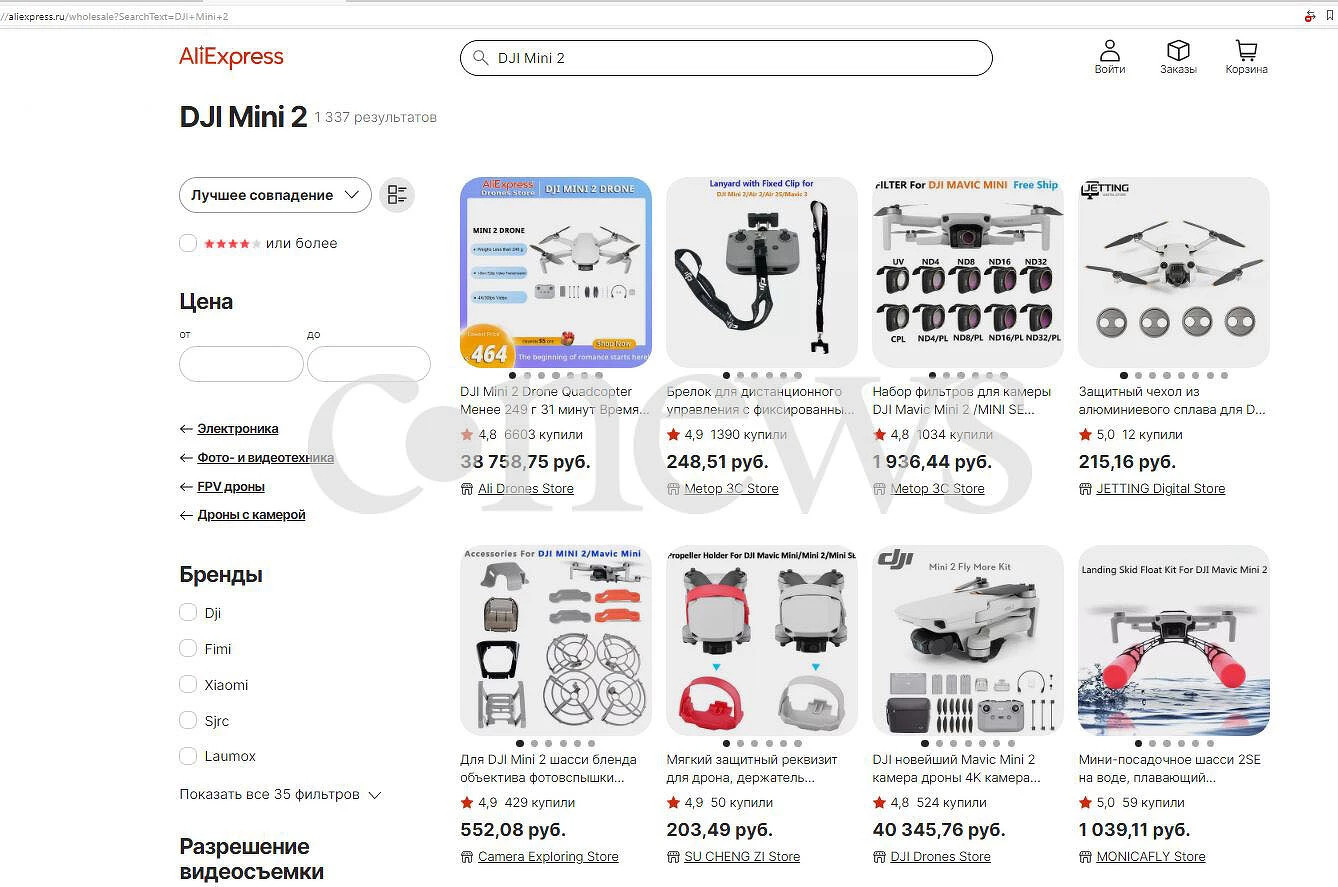Expand Показать все 35 фильтров
The height and width of the screenshot is (887, 1338).
pos(280,794)
